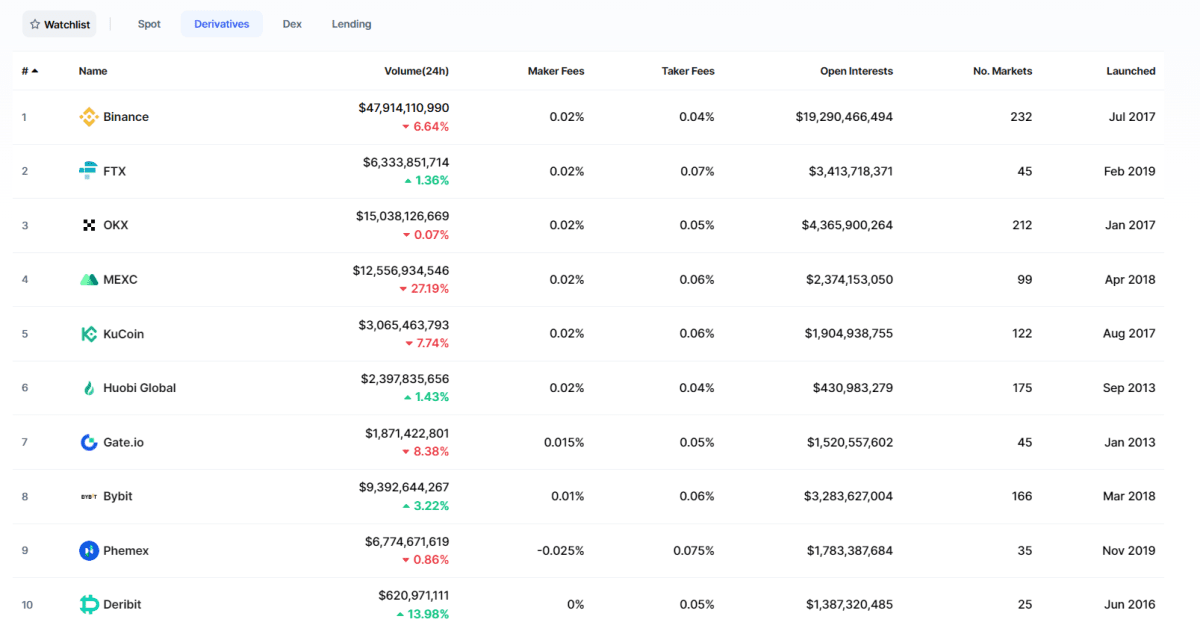
Task: Click the KuCoin exchange logo icon
Action: [88, 334]
